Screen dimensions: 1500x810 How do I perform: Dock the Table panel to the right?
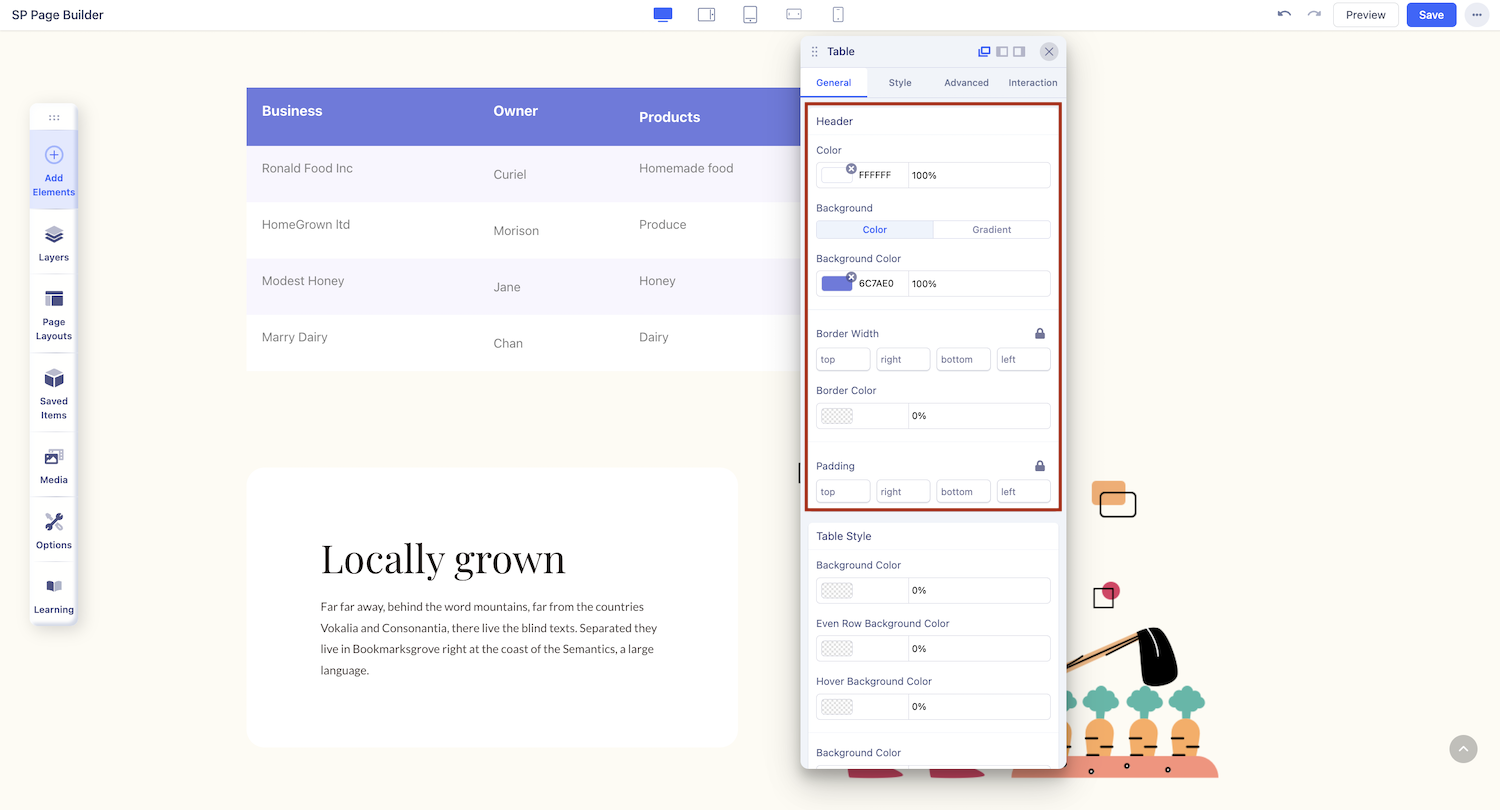tap(1019, 52)
